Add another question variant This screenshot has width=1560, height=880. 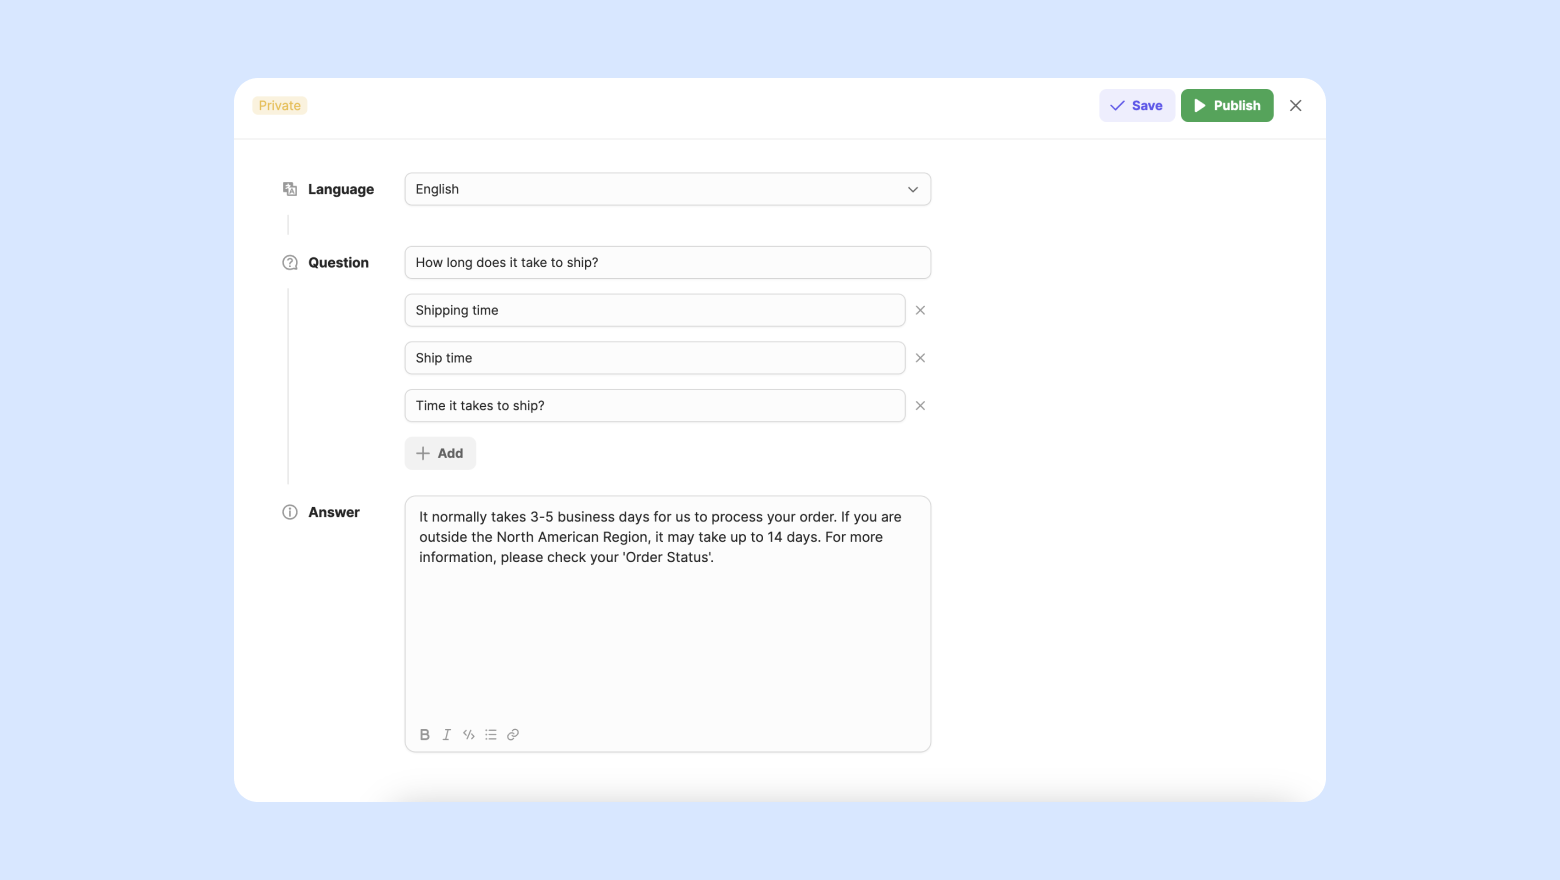pos(440,453)
